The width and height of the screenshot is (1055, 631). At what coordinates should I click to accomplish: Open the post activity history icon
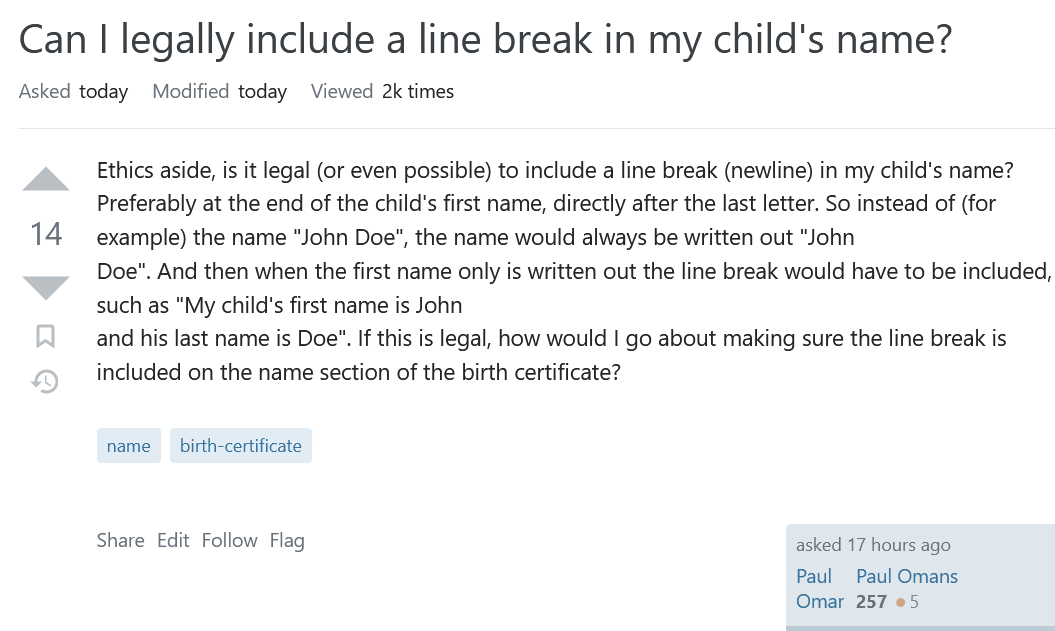pos(46,381)
